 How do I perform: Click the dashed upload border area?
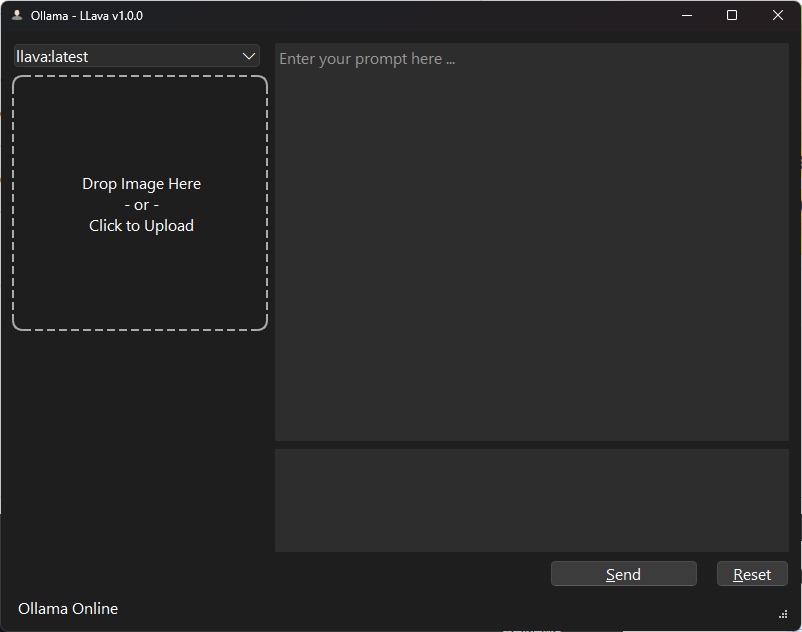[x=140, y=80]
